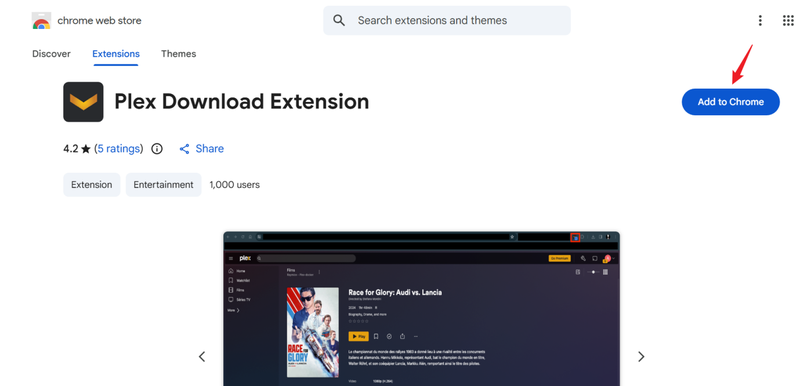Open the Google apps grid
This screenshot has width=800, height=386.
click(788, 20)
